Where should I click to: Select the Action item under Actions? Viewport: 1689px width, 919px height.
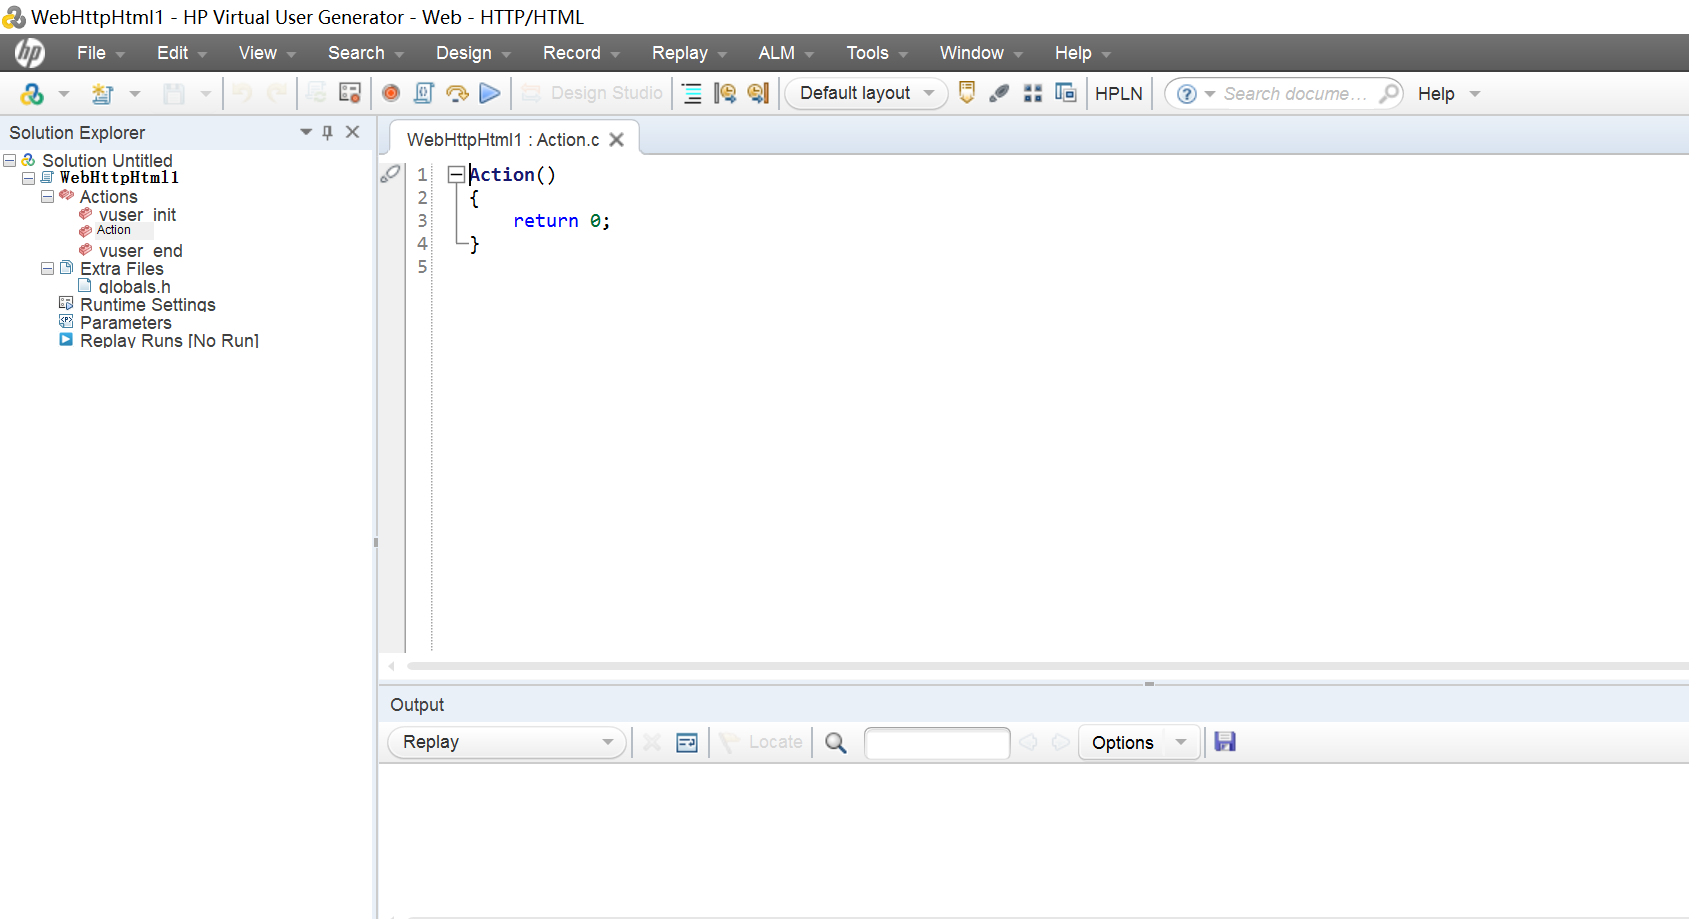113,230
